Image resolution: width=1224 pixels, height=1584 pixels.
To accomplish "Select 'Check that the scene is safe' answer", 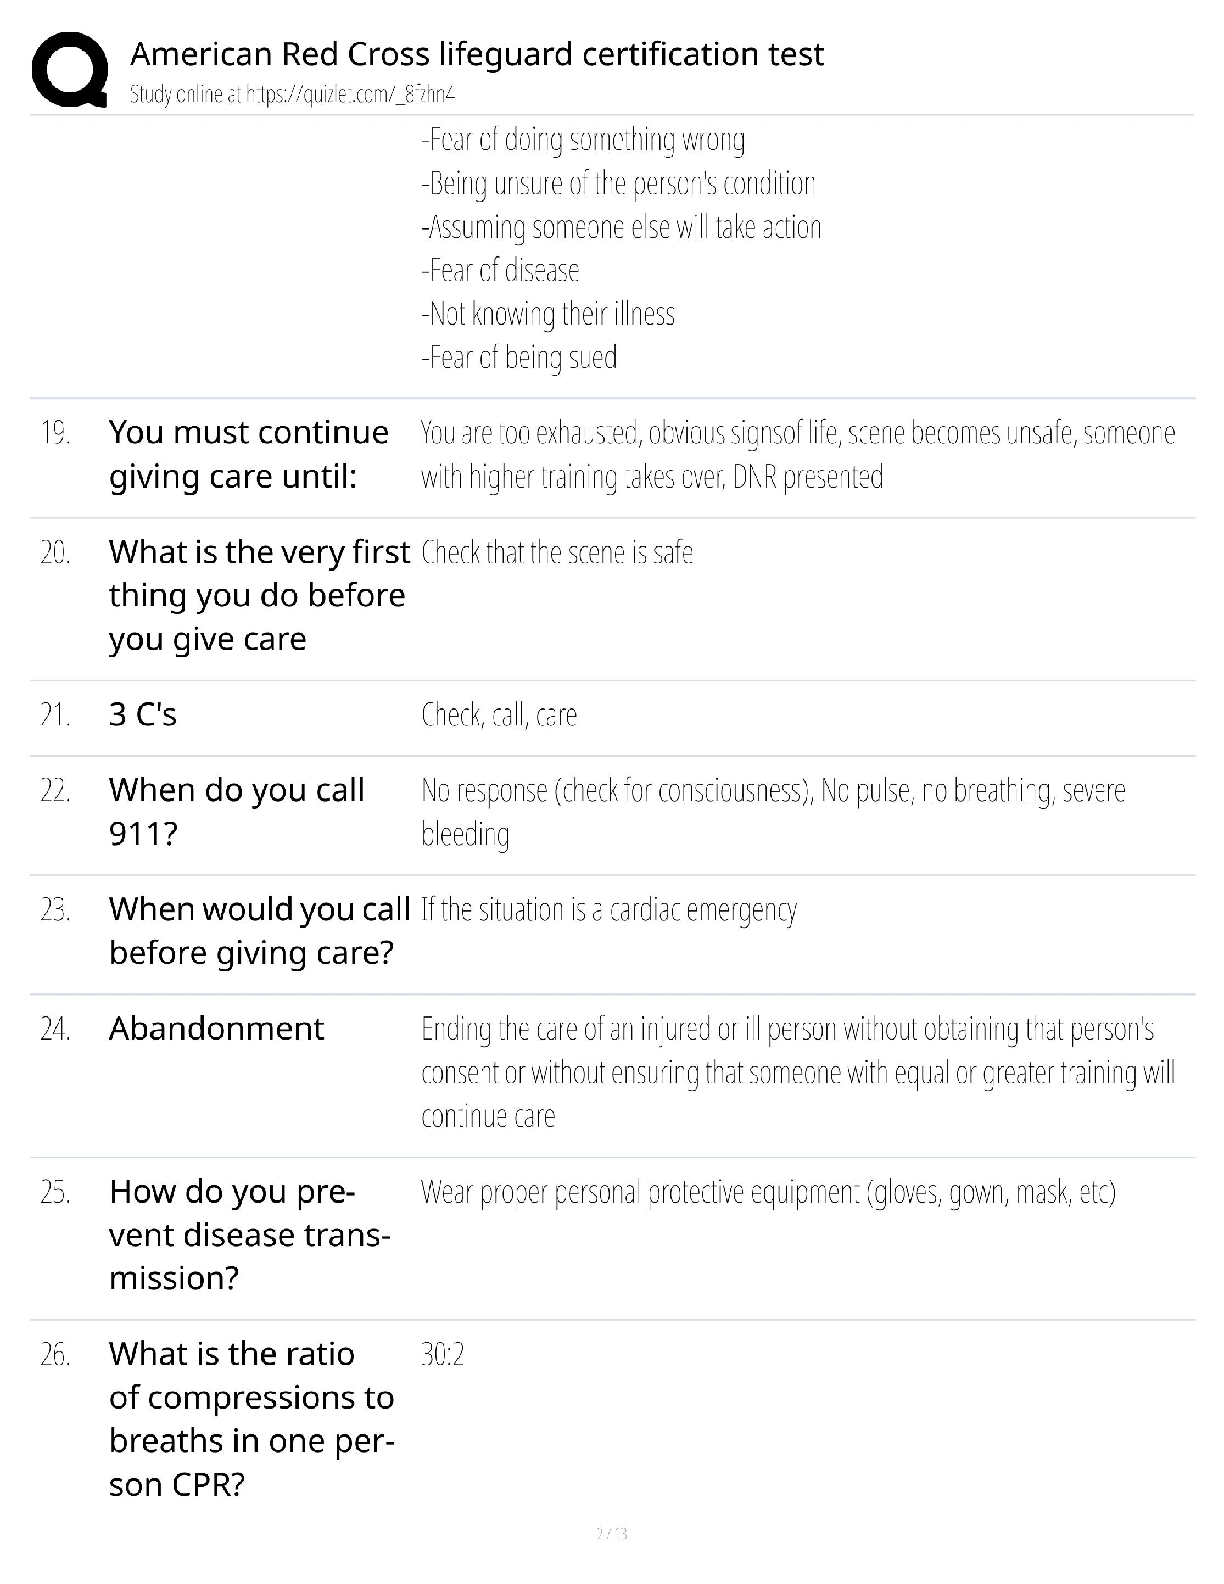I will [x=557, y=552].
